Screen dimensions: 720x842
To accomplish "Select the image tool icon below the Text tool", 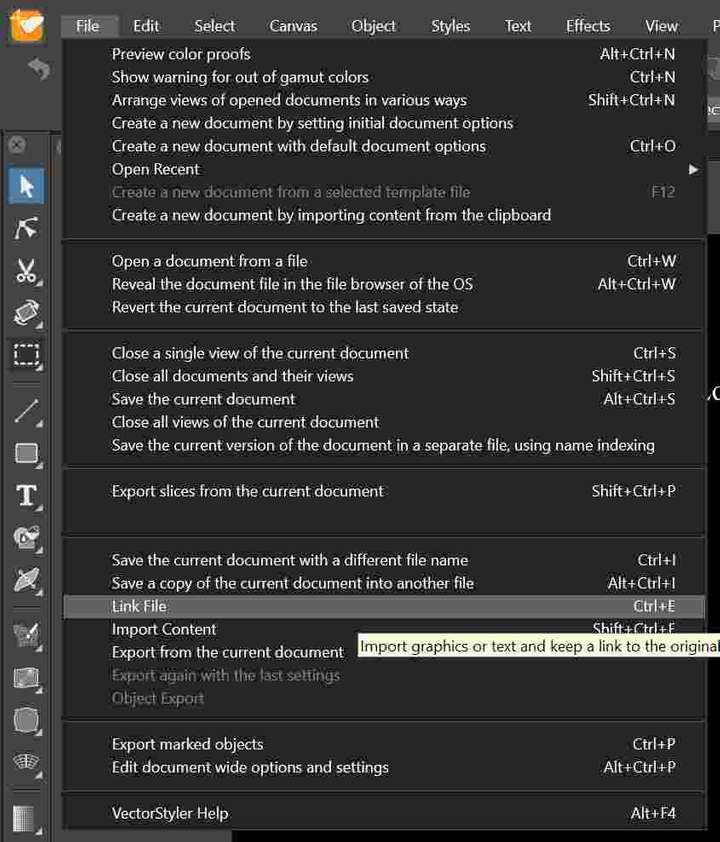I will coord(26,538).
